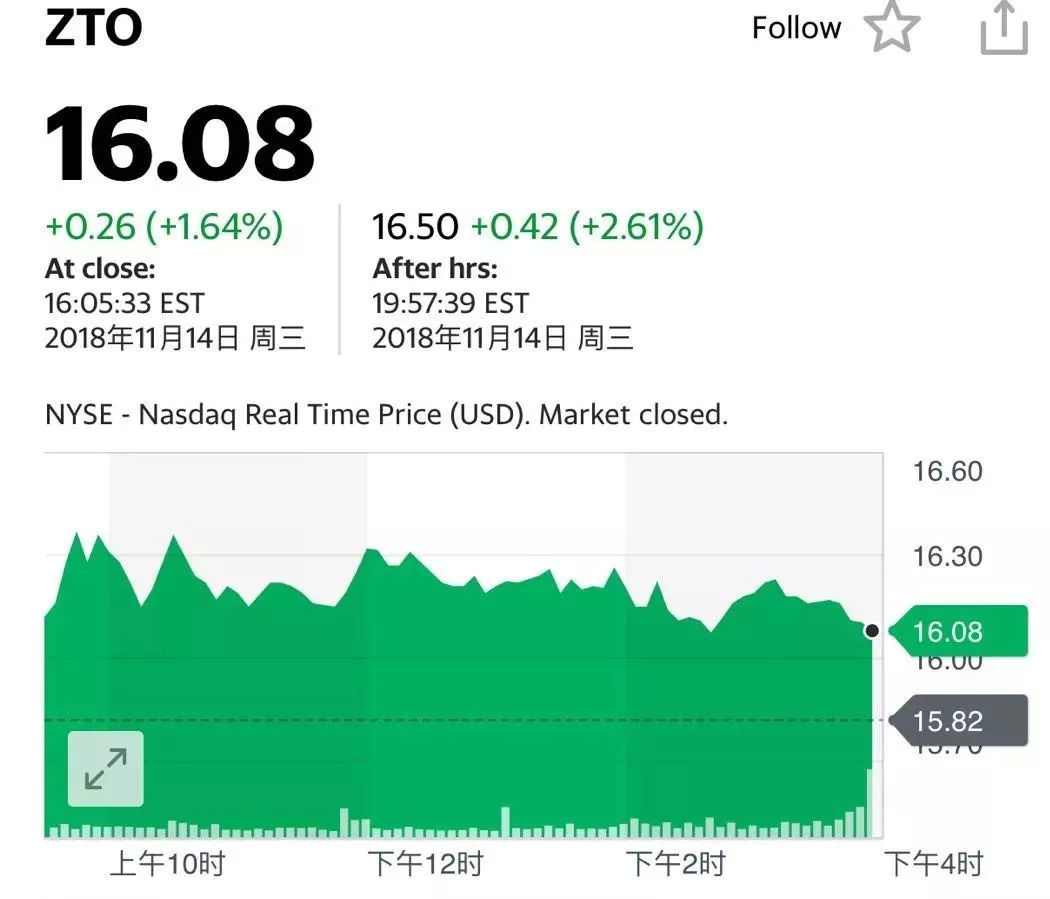Tap the share icon
The height and width of the screenshot is (899, 1050).
[x=1003, y=28]
